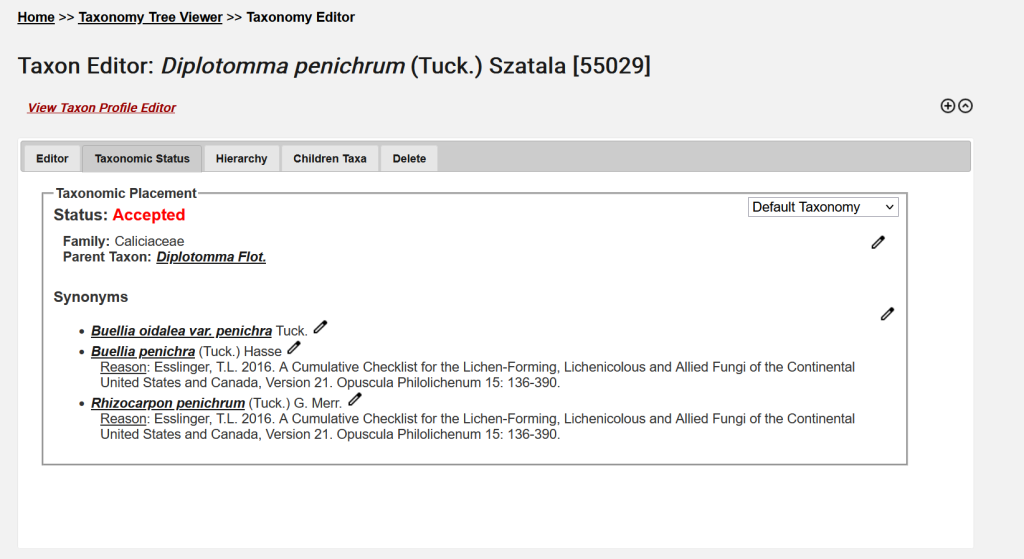Viewport: 1024px width, 559px height.
Task: Open Taxonomy Tree Viewer breadcrumb
Action: pyautogui.click(x=151, y=17)
